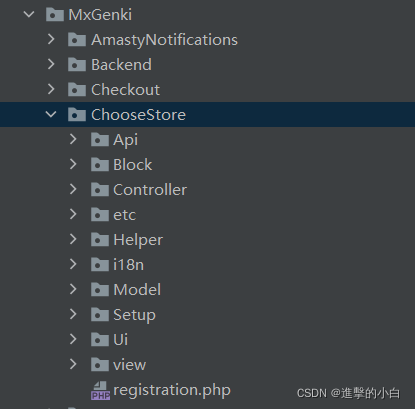Open the registration.php file
This screenshot has height=409, width=415.
[x=172, y=390]
